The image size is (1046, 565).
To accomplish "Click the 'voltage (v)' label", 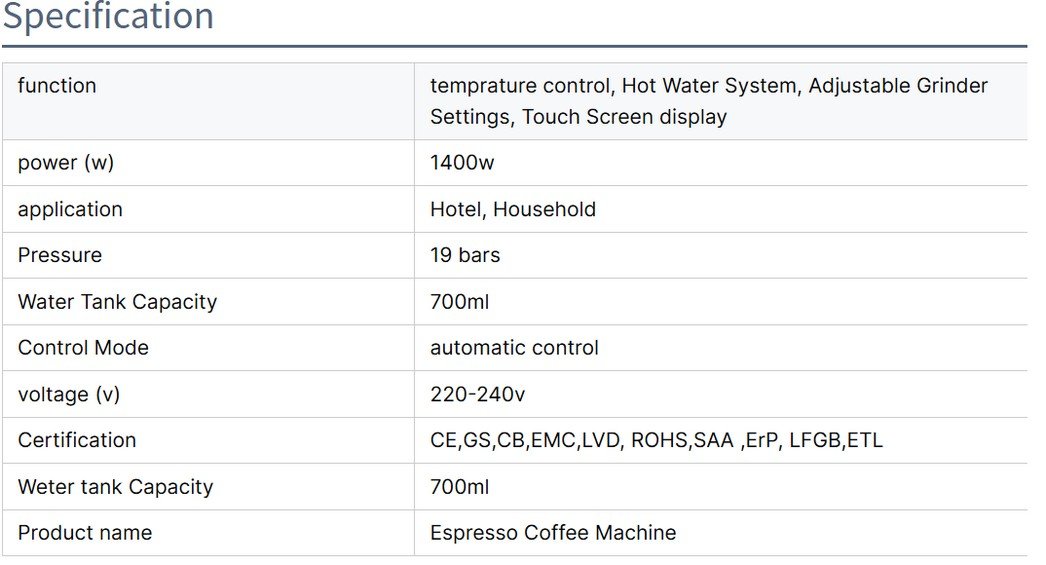I will [69, 394].
